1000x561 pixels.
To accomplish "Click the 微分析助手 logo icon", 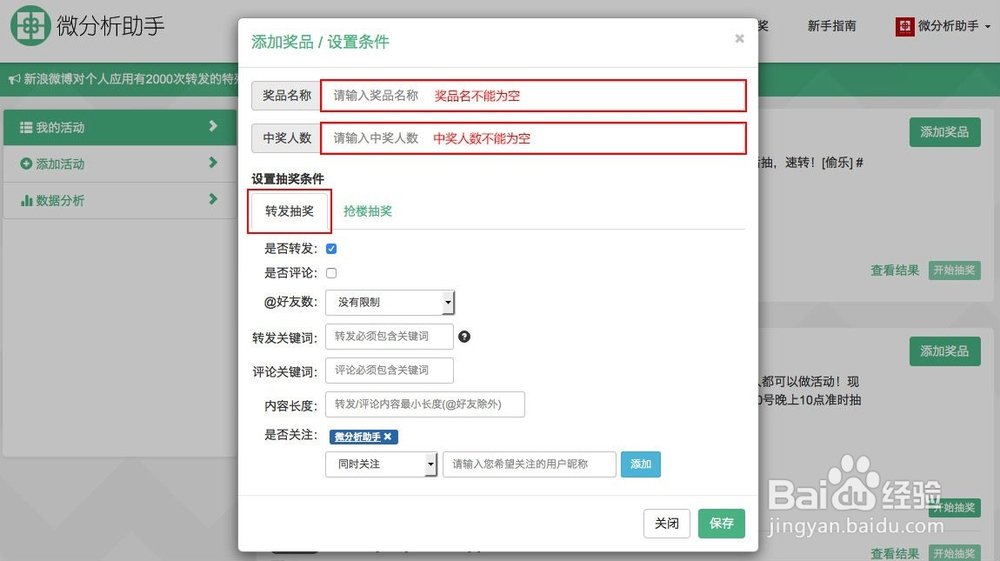I will [x=30, y=26].
